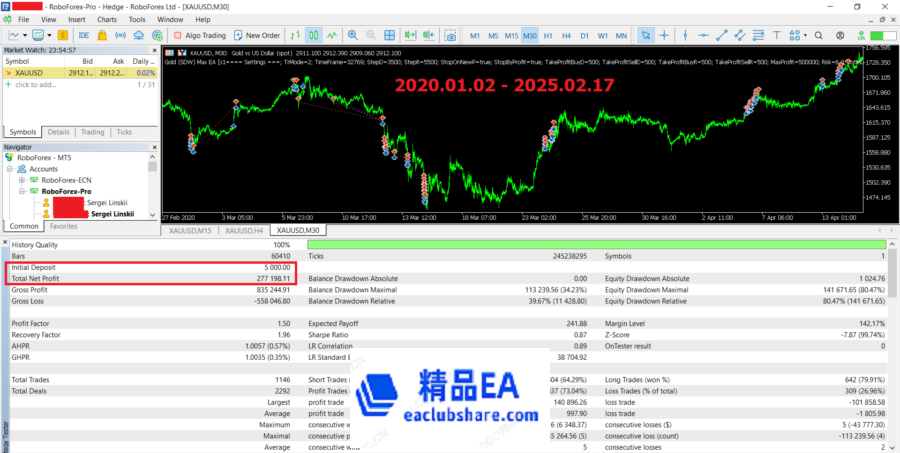
Task: Open the Signals broadcast icon
Action: click(120, 36)
